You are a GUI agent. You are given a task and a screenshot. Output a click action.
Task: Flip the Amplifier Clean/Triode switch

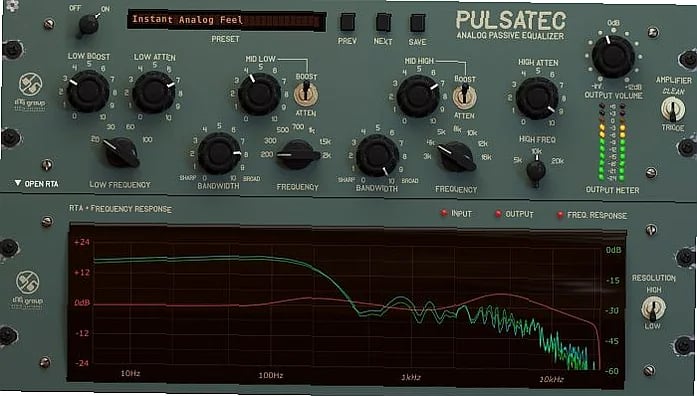tap(673, 109)
